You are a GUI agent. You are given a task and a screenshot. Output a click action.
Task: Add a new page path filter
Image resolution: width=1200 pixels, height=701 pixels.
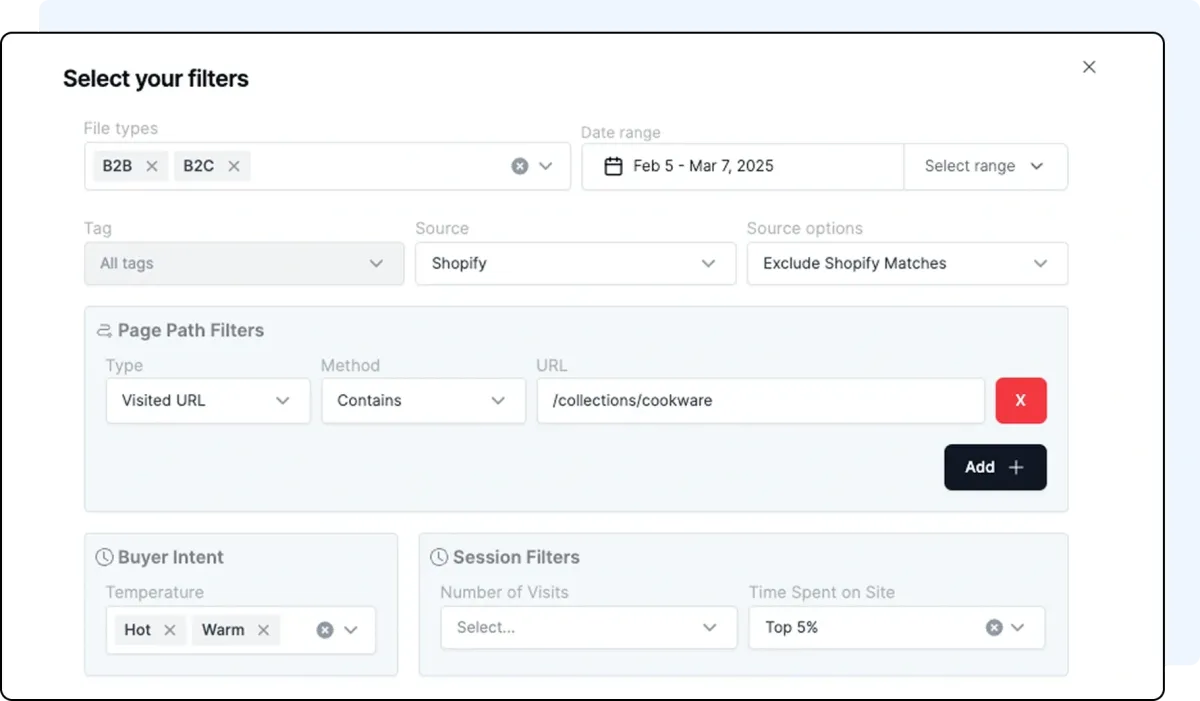coord(994,467)
